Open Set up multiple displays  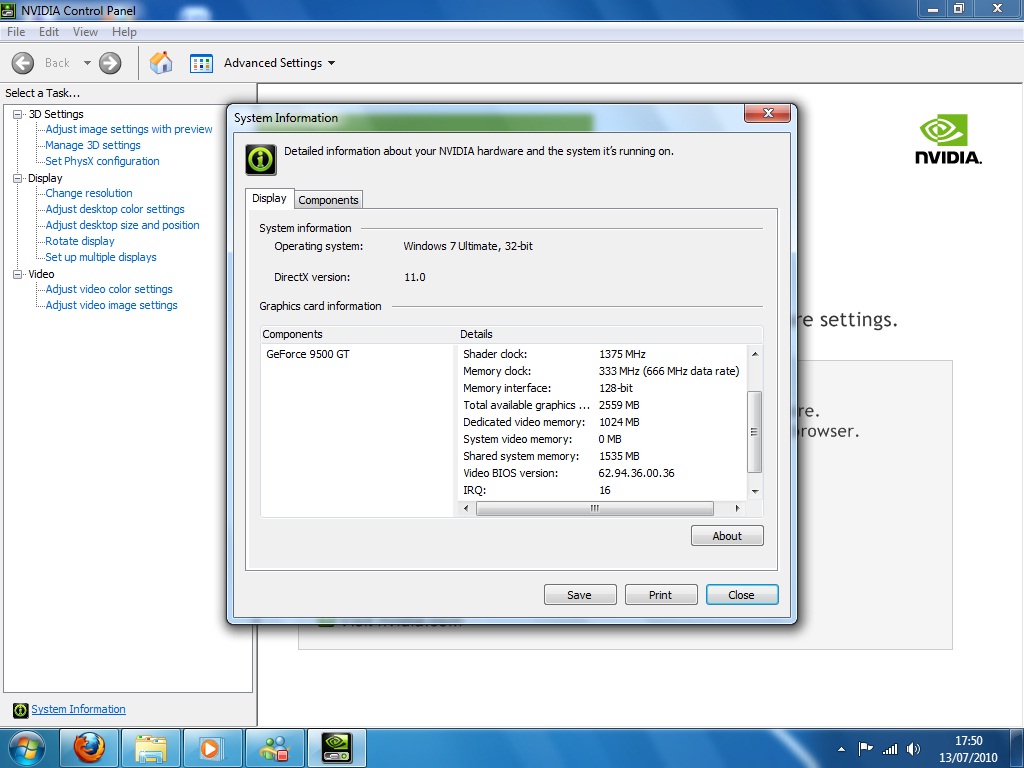click(x=101, y=257)
